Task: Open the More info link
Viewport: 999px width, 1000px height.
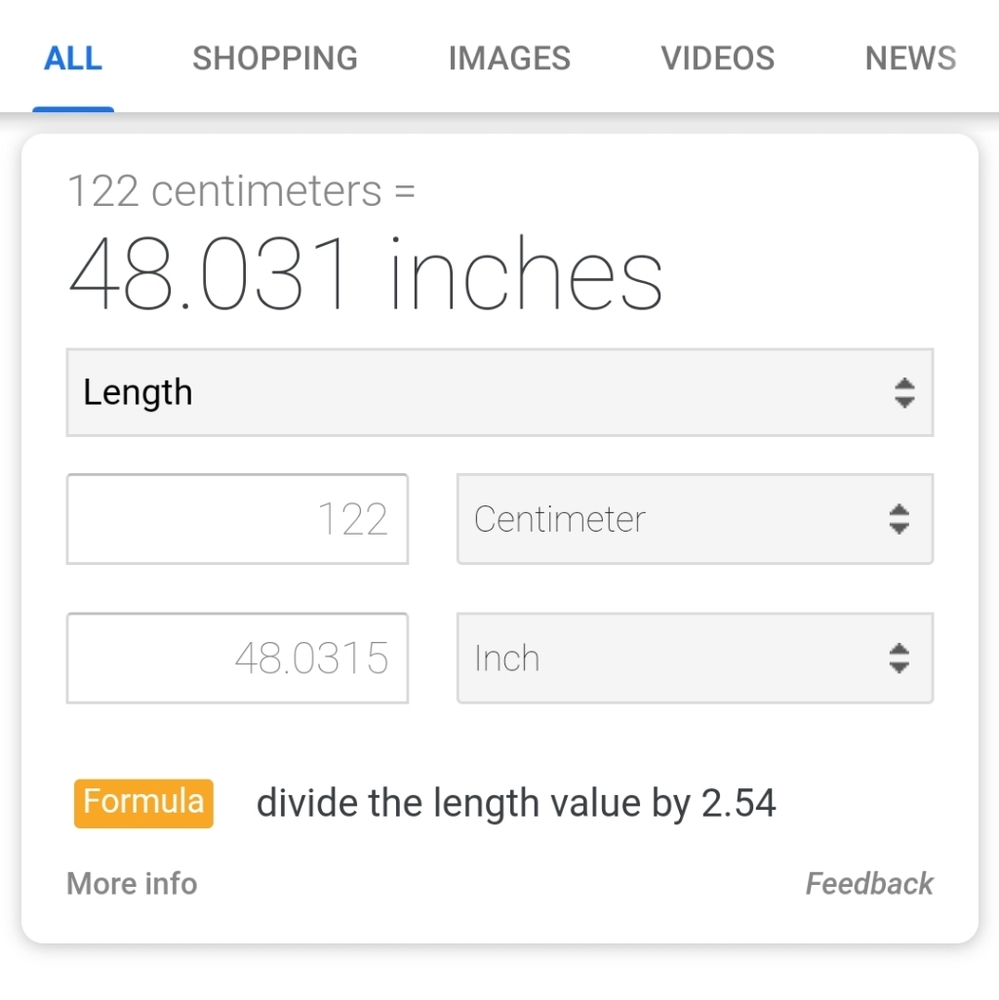Action: 132,884
